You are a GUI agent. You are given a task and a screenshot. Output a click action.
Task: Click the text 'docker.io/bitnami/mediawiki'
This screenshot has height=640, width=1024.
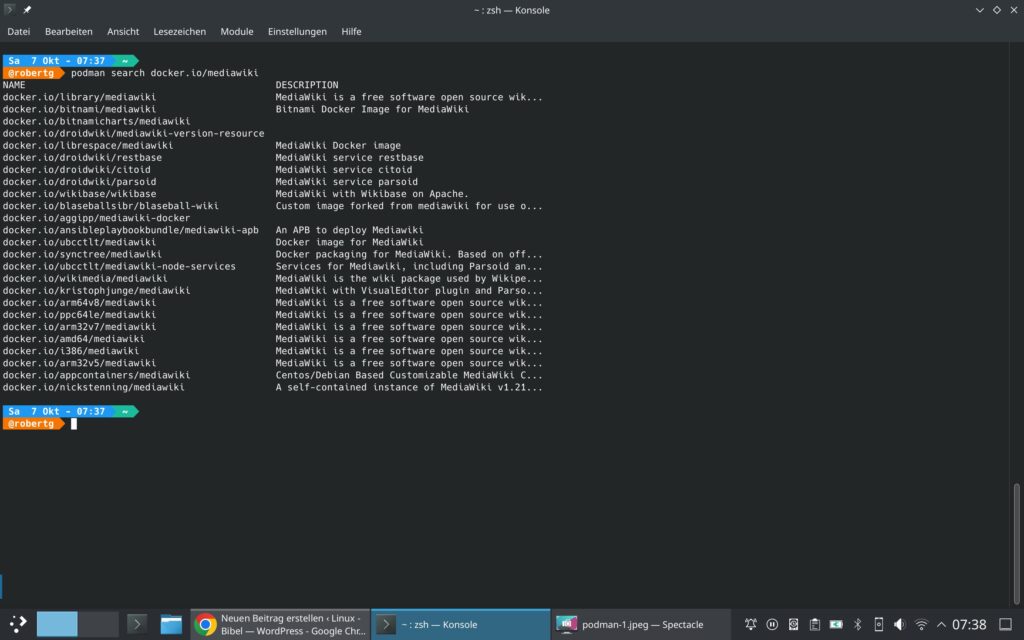click(x=79, y=109)
